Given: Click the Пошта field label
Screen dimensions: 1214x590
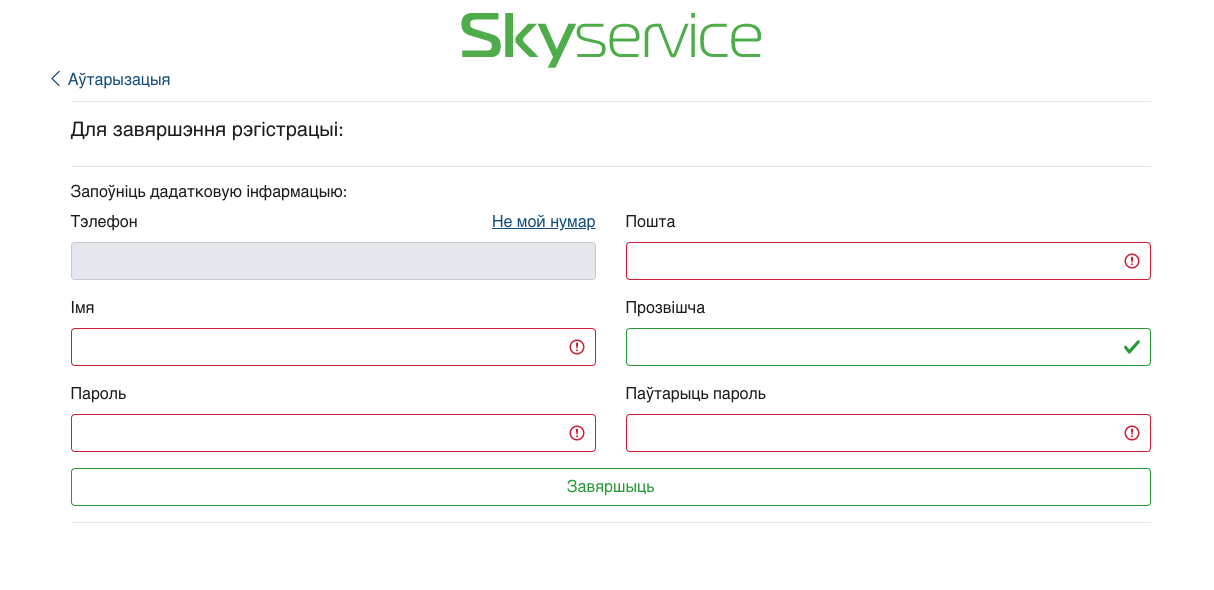Looking at the screenshot, I should click(x=650, y=222).
